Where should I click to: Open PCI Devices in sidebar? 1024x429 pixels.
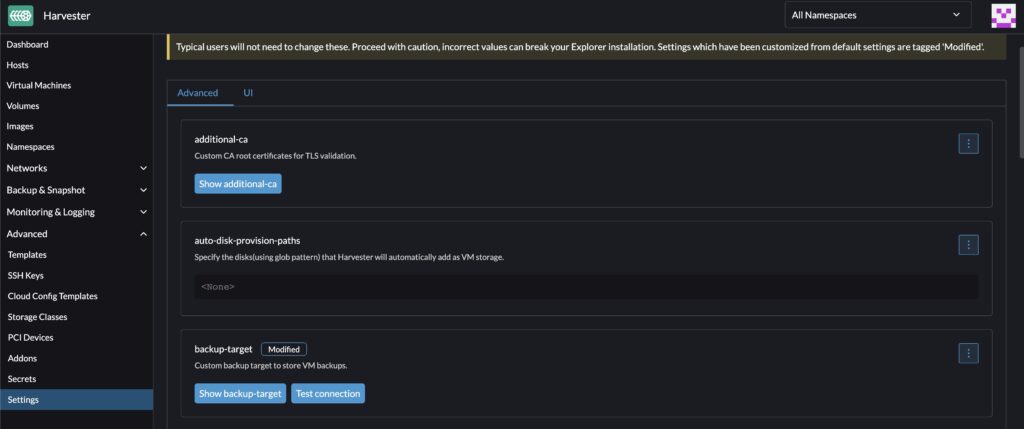pyautogui.click(x=30, y=338)
